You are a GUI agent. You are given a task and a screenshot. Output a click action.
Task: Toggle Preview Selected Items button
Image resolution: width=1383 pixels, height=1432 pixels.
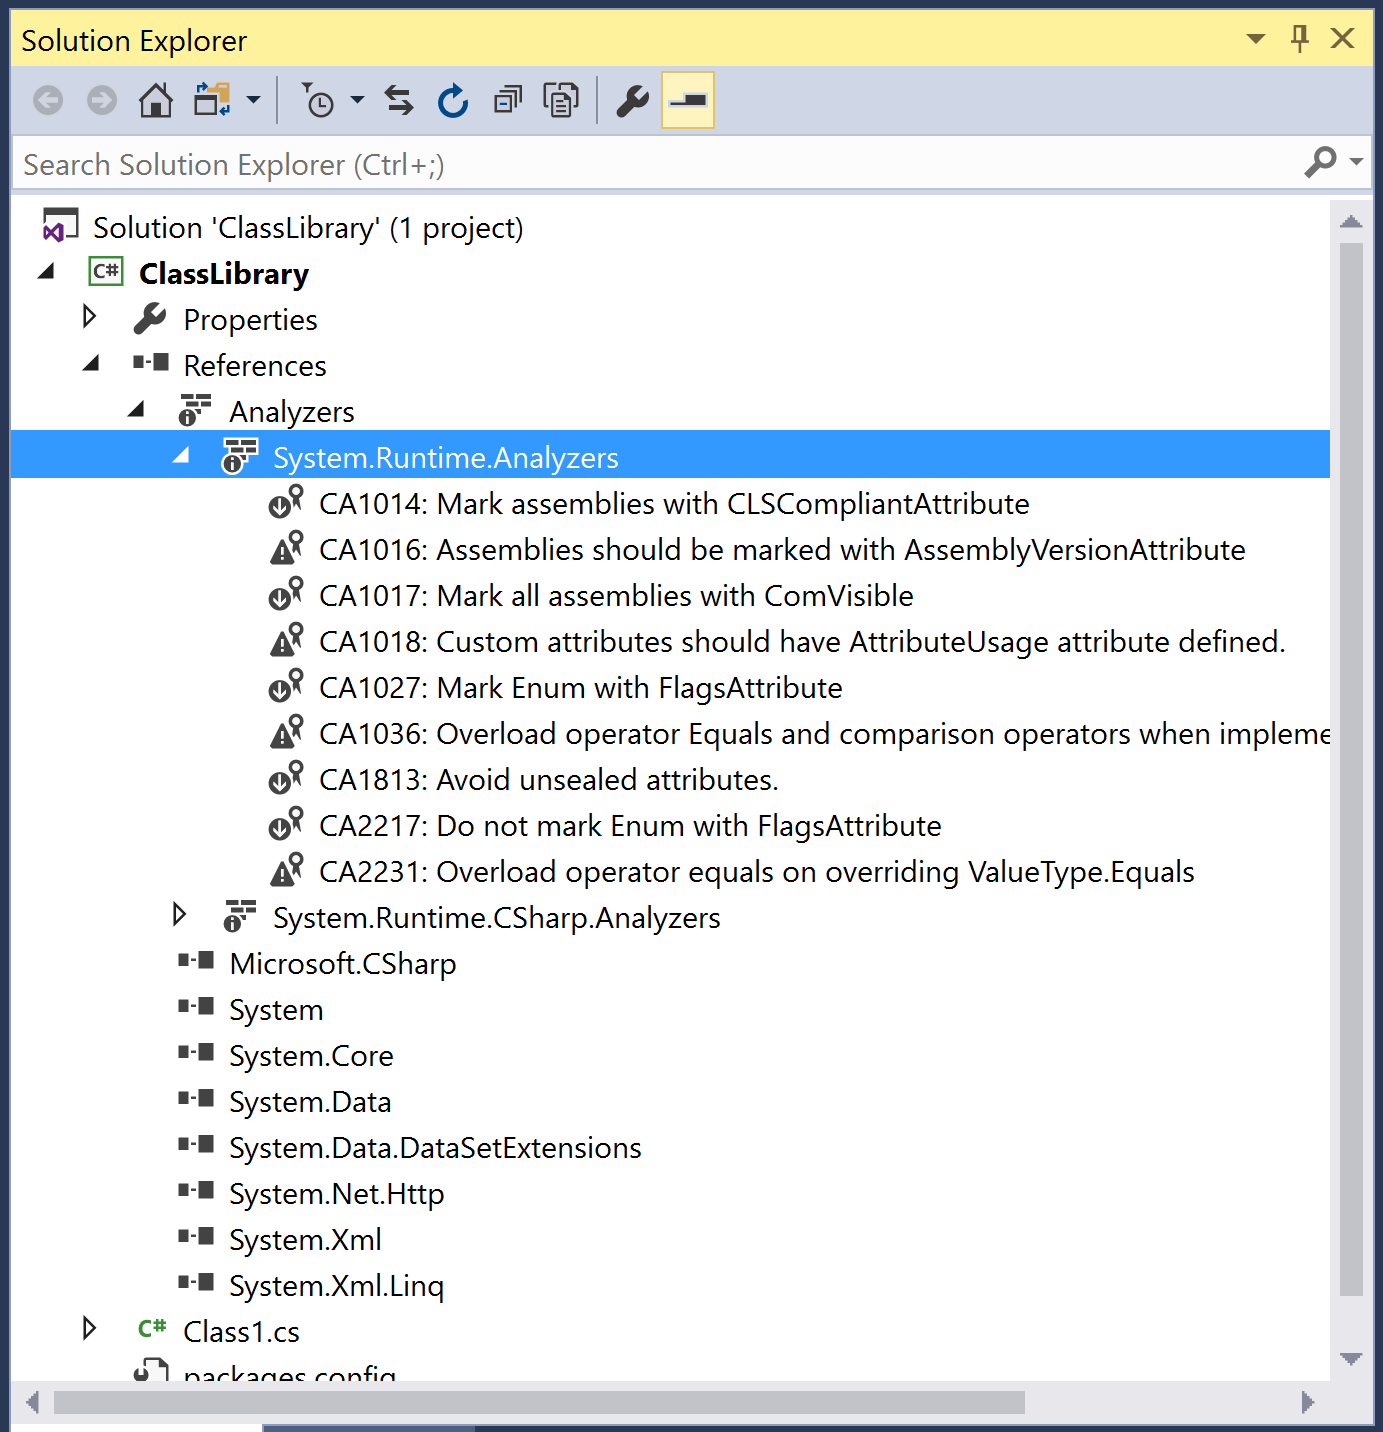pyautogui.click(x=688, y=100)
